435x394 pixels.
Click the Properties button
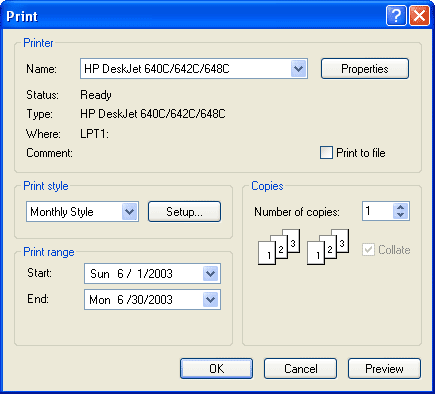pos(365,69)
